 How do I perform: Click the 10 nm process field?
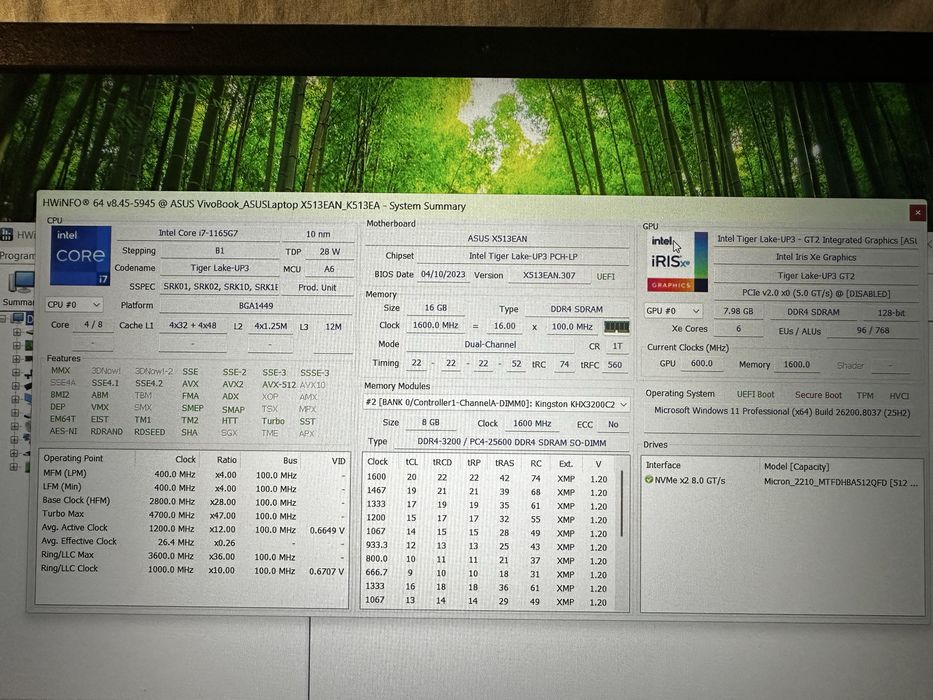point(318,234)
